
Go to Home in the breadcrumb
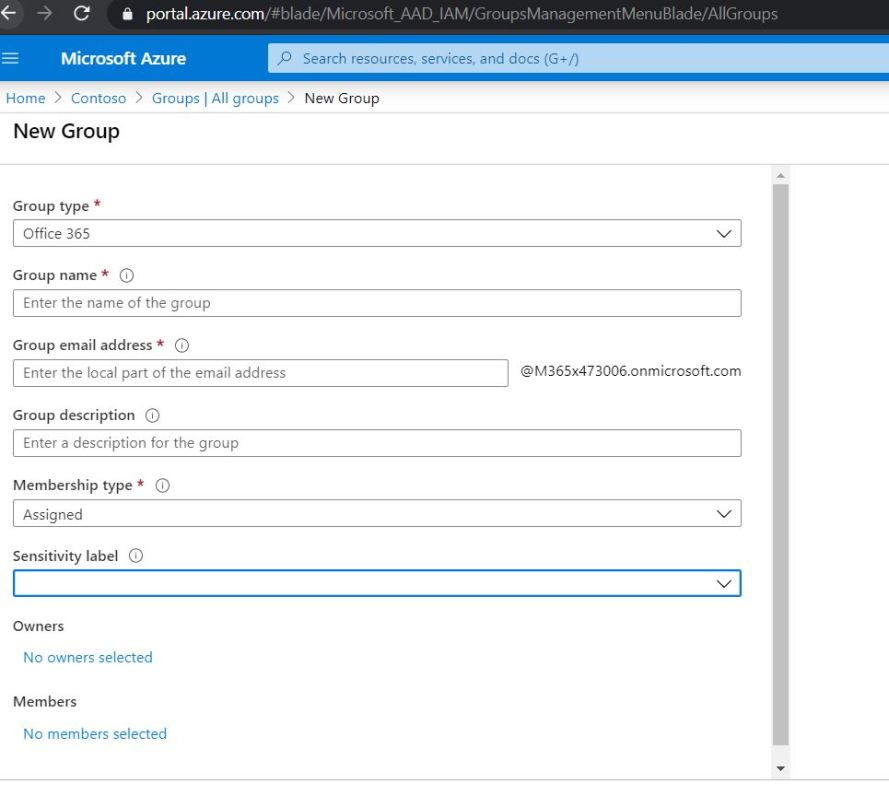pos(25,98)
